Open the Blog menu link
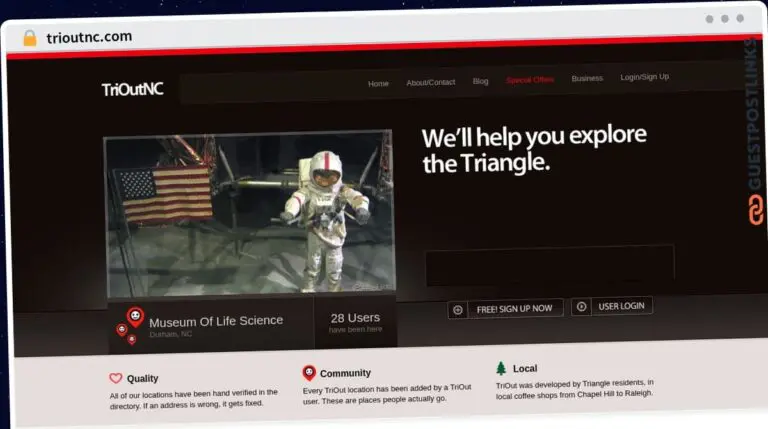Screen dimensions: 768x429 click(481, 81)
